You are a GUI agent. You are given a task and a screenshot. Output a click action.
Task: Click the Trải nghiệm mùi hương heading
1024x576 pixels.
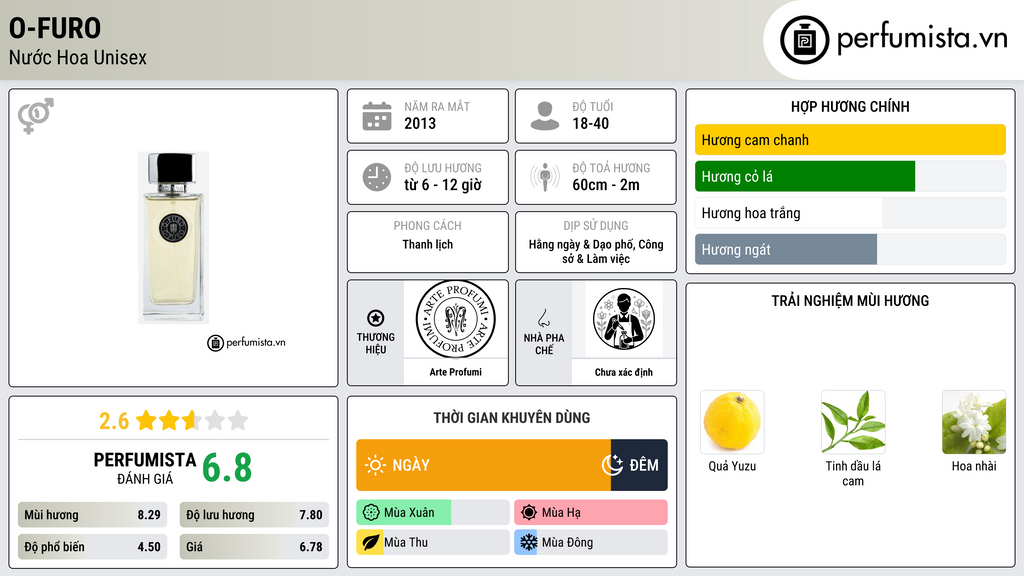click(850, 300)
